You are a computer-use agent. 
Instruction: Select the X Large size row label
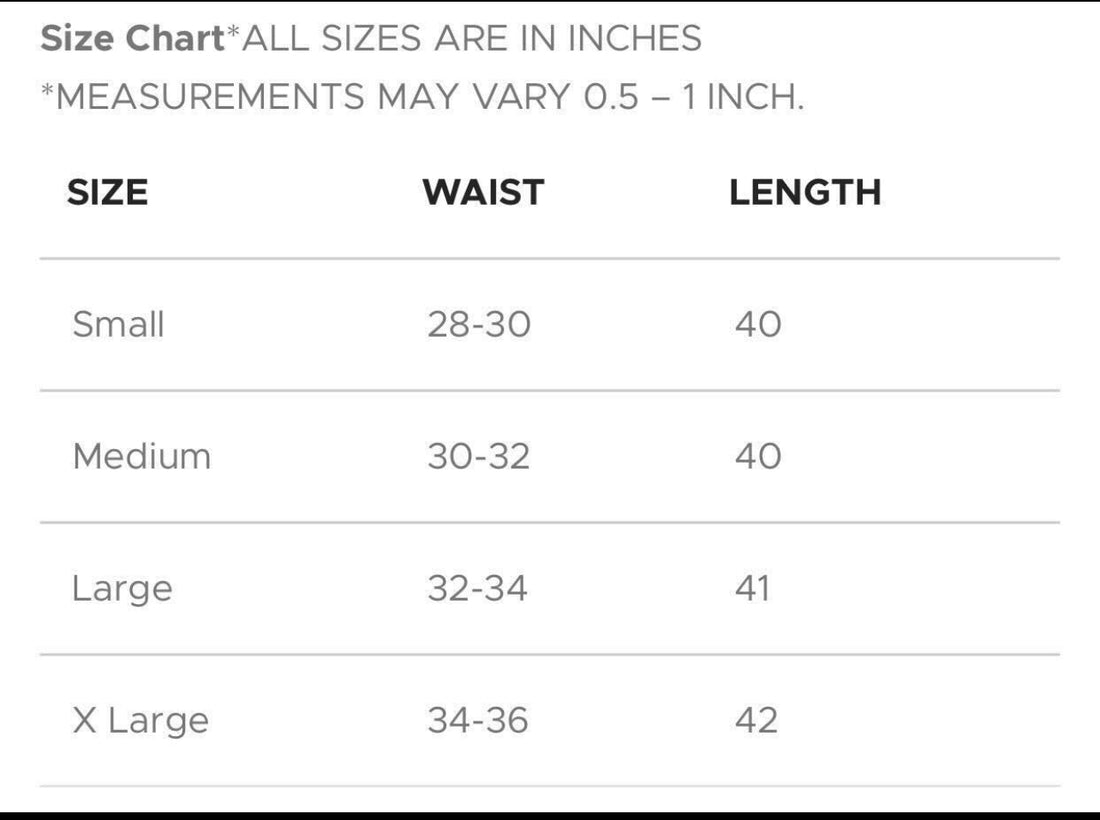tap(140, 720)
